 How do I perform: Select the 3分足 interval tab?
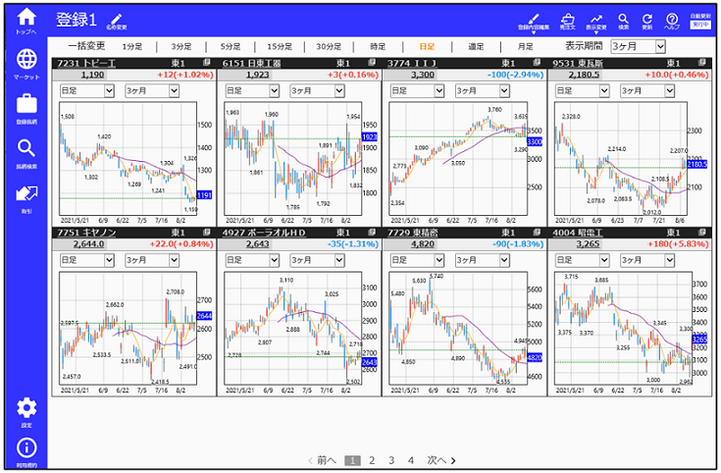point(181,46)
